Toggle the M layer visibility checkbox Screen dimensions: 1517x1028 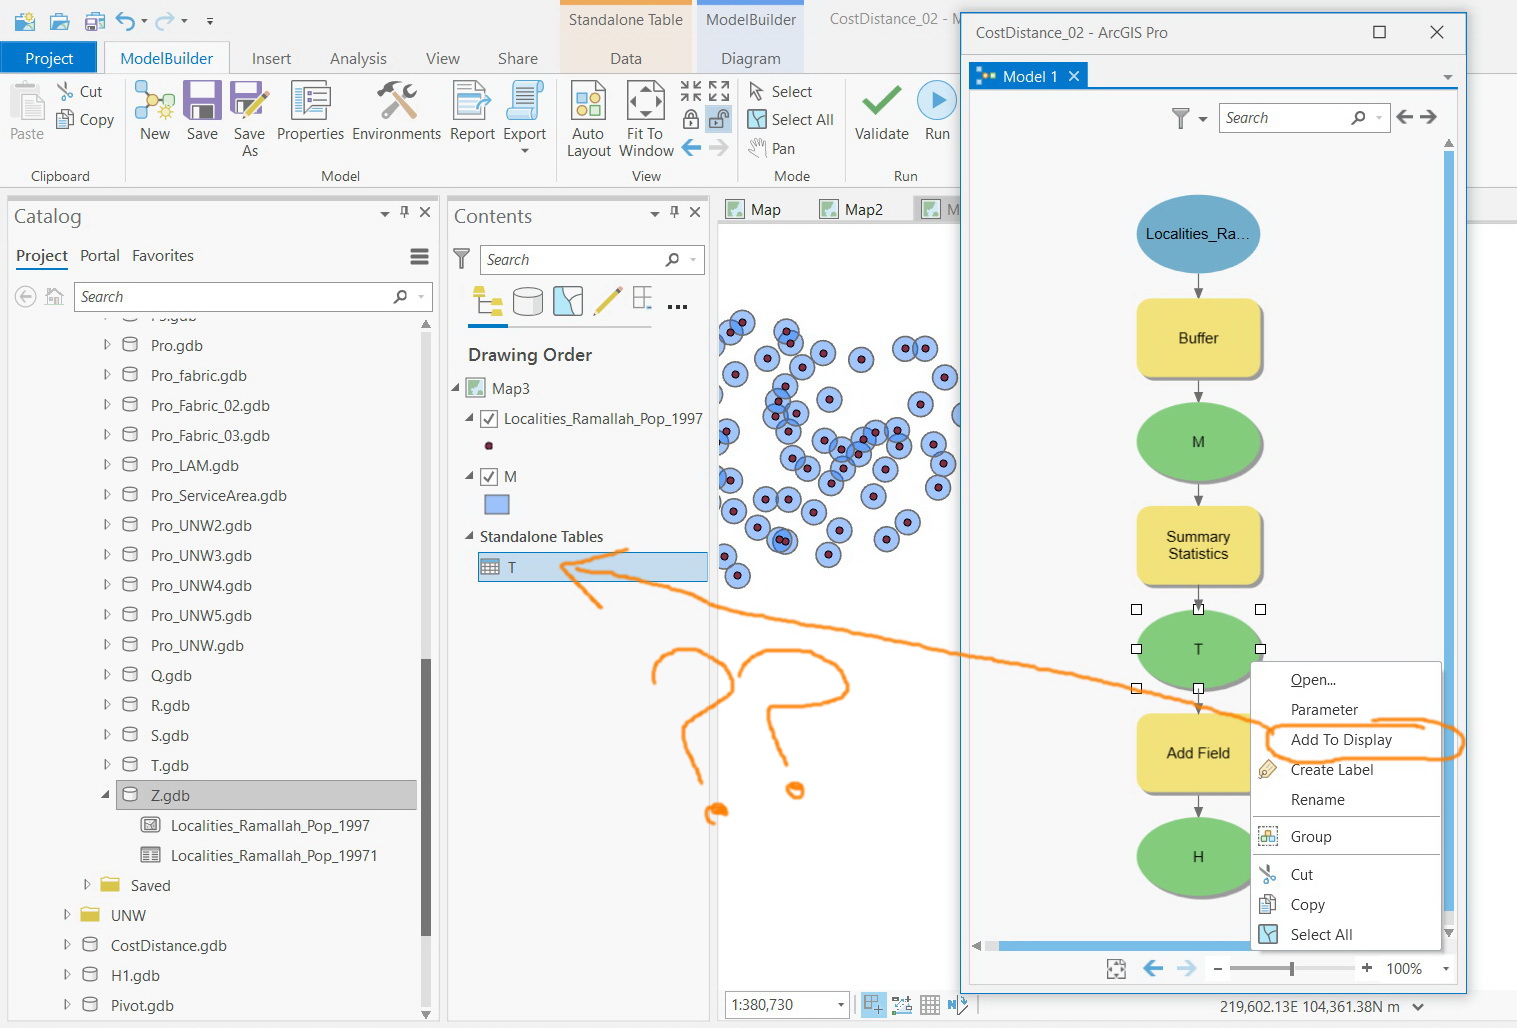tap(489, 477)
